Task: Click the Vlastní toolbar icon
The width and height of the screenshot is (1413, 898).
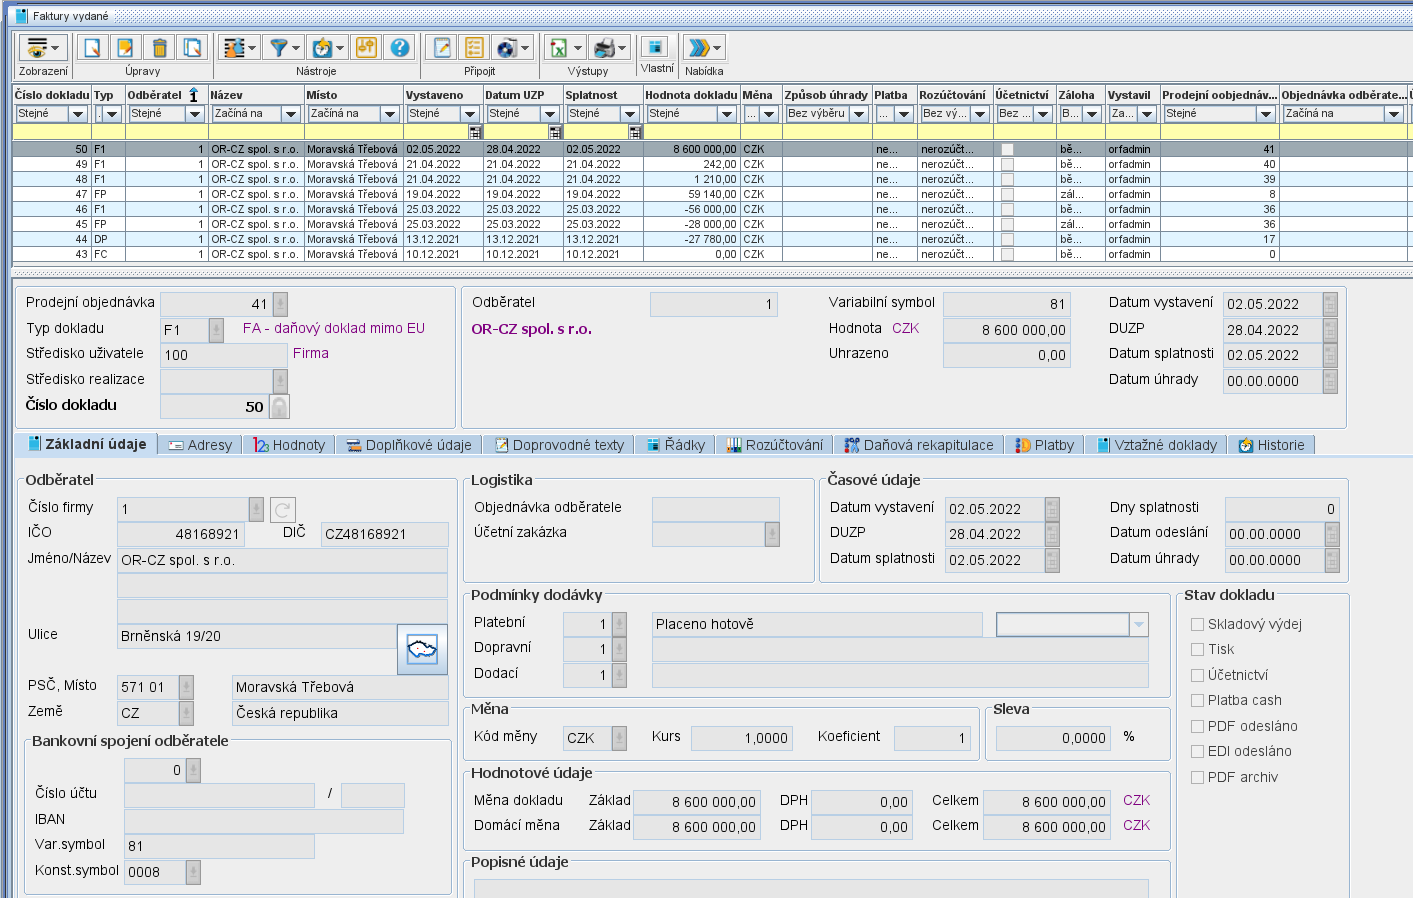Action: pos(655,47)
